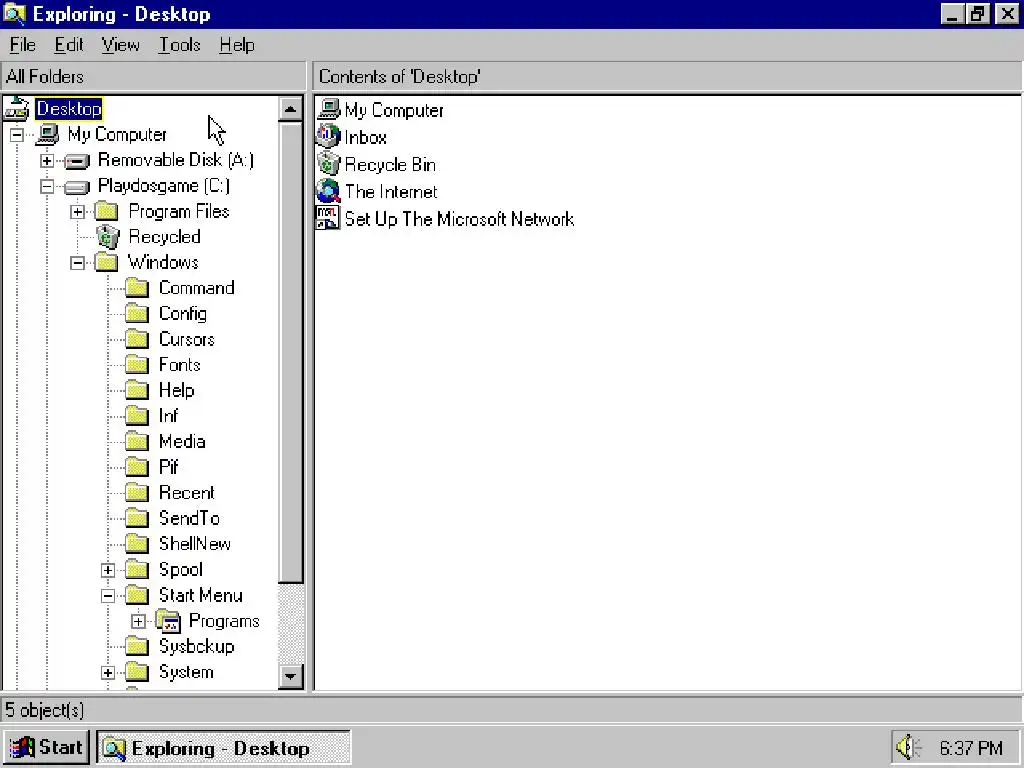Collapse the Start Menu folder node
1024x768 pixels.
[x=108, y=596]
